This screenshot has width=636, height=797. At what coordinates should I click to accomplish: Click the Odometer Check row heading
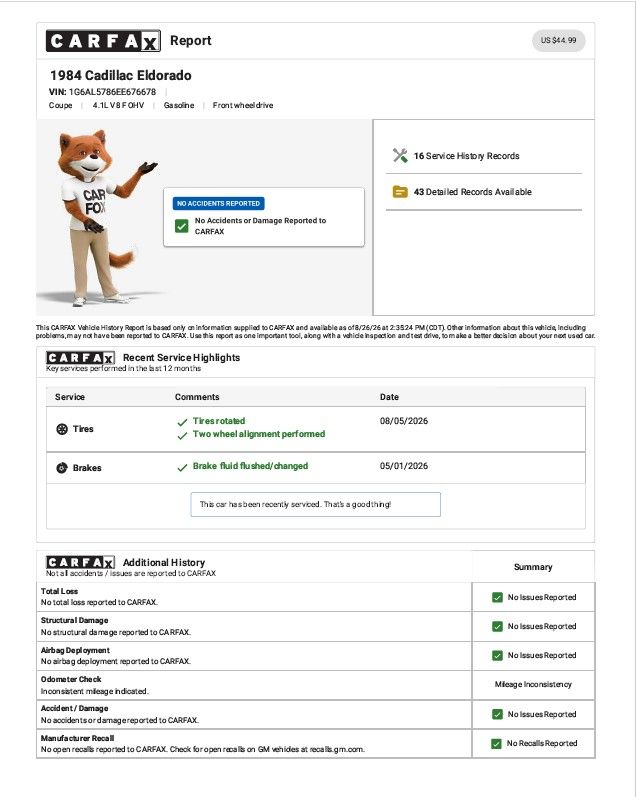[x=71, y=679]
